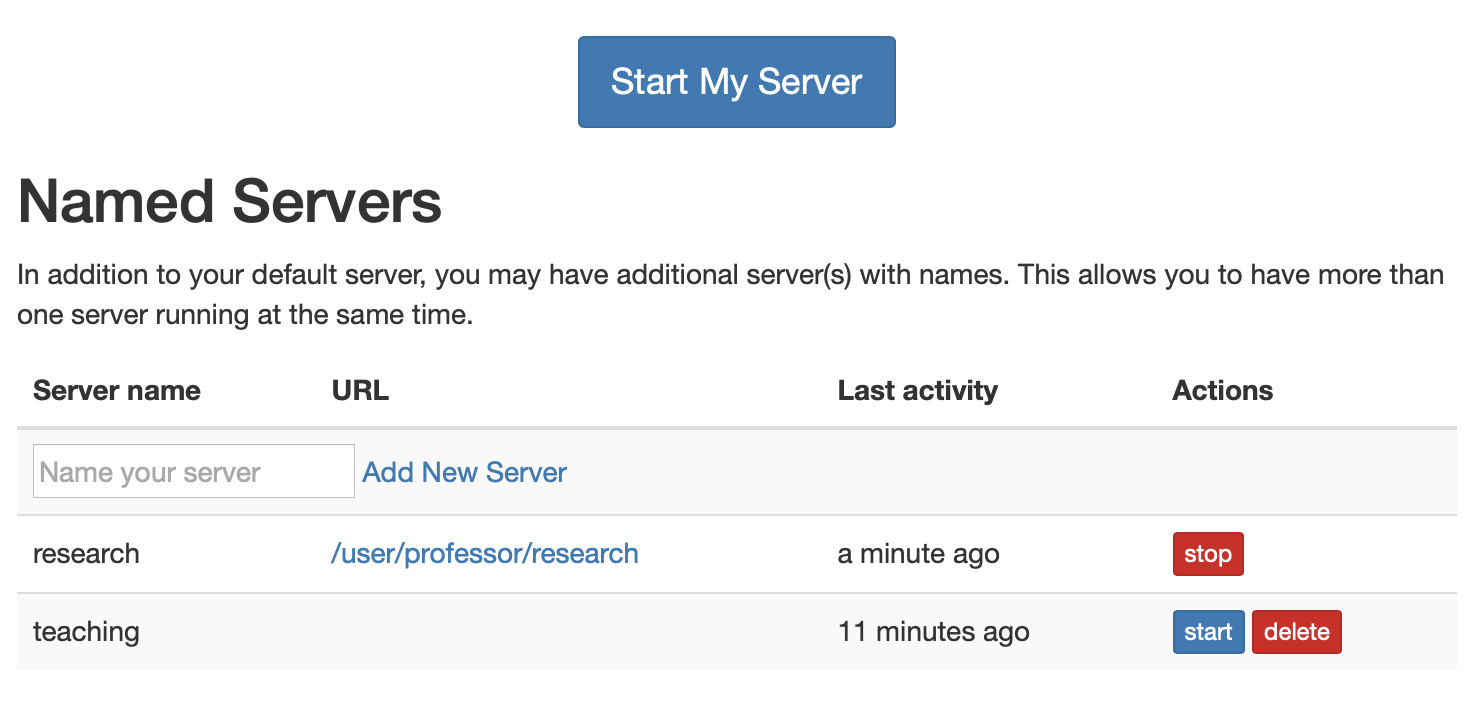Click the blue start action button
The height and width of the screenshot is (712, 1482).
coord(1208,631)
